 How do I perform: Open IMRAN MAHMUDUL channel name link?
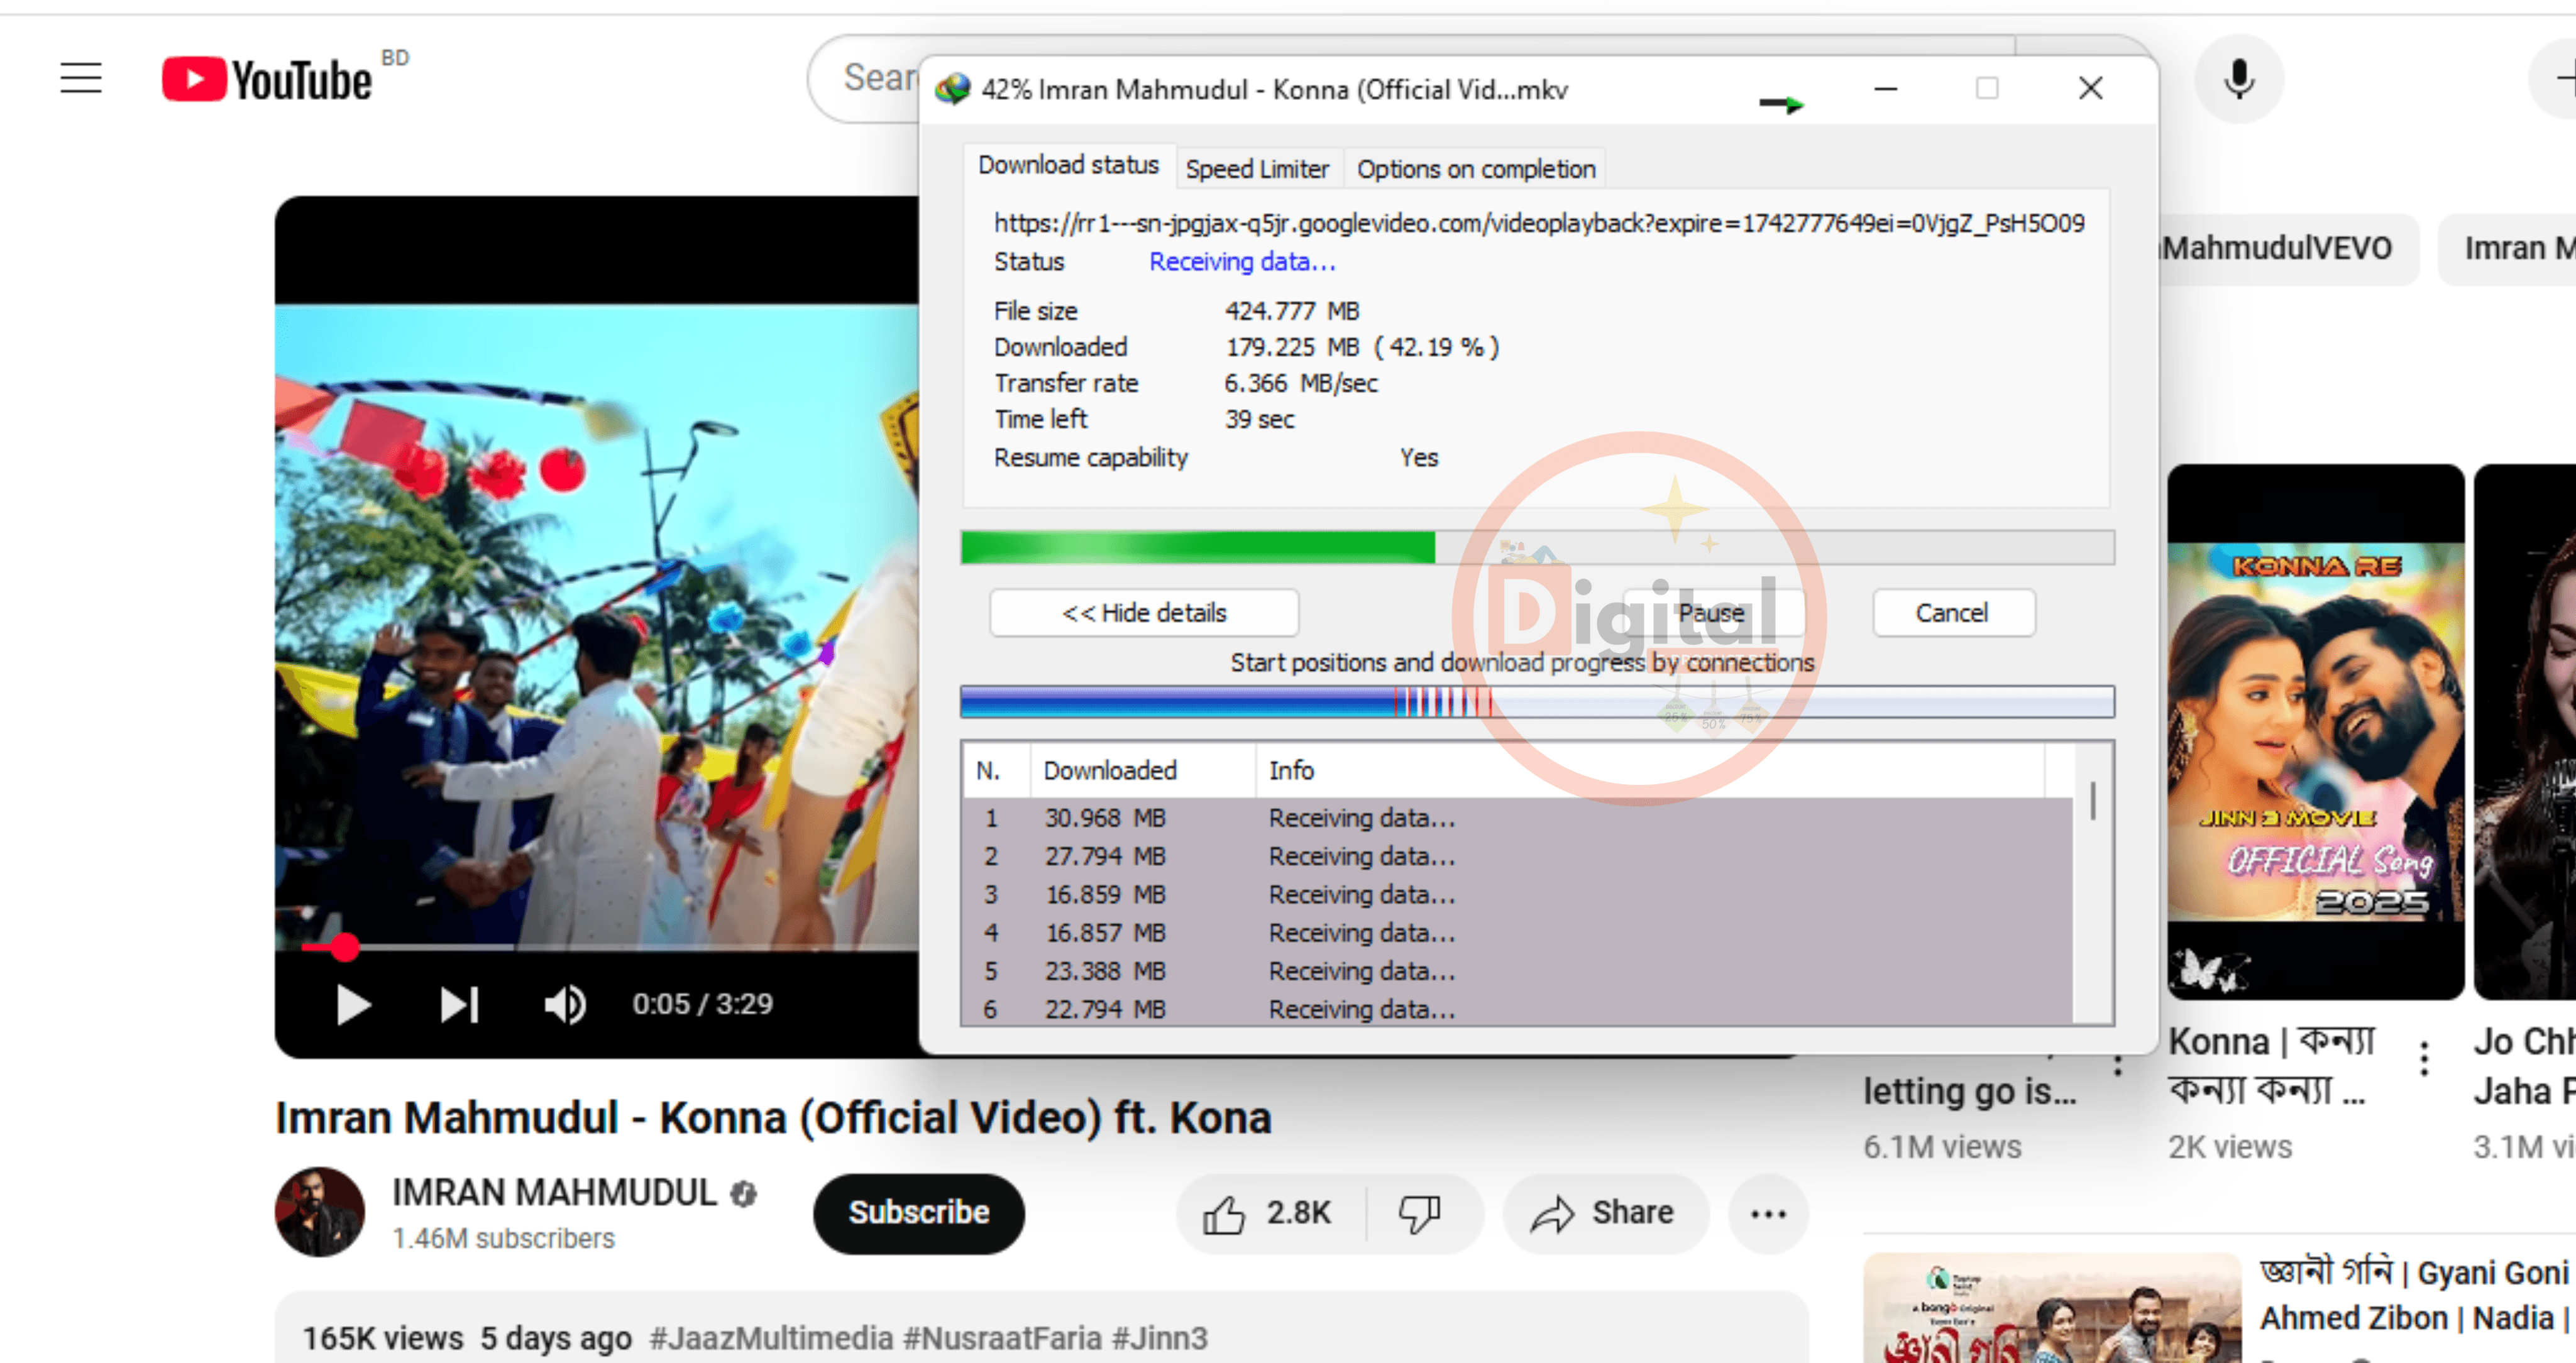pyautogui.click(x=554, y=1193)
